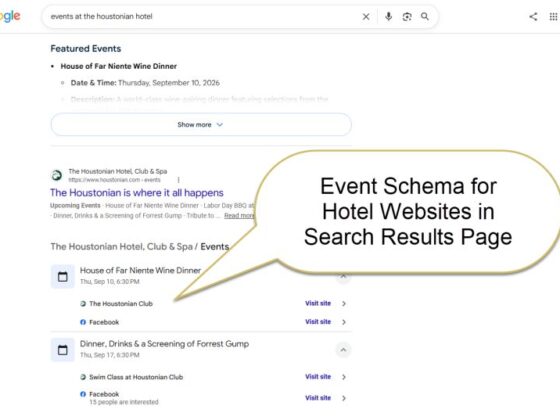Click Read more in the Houstonian snippet

(x=239, y=215)
